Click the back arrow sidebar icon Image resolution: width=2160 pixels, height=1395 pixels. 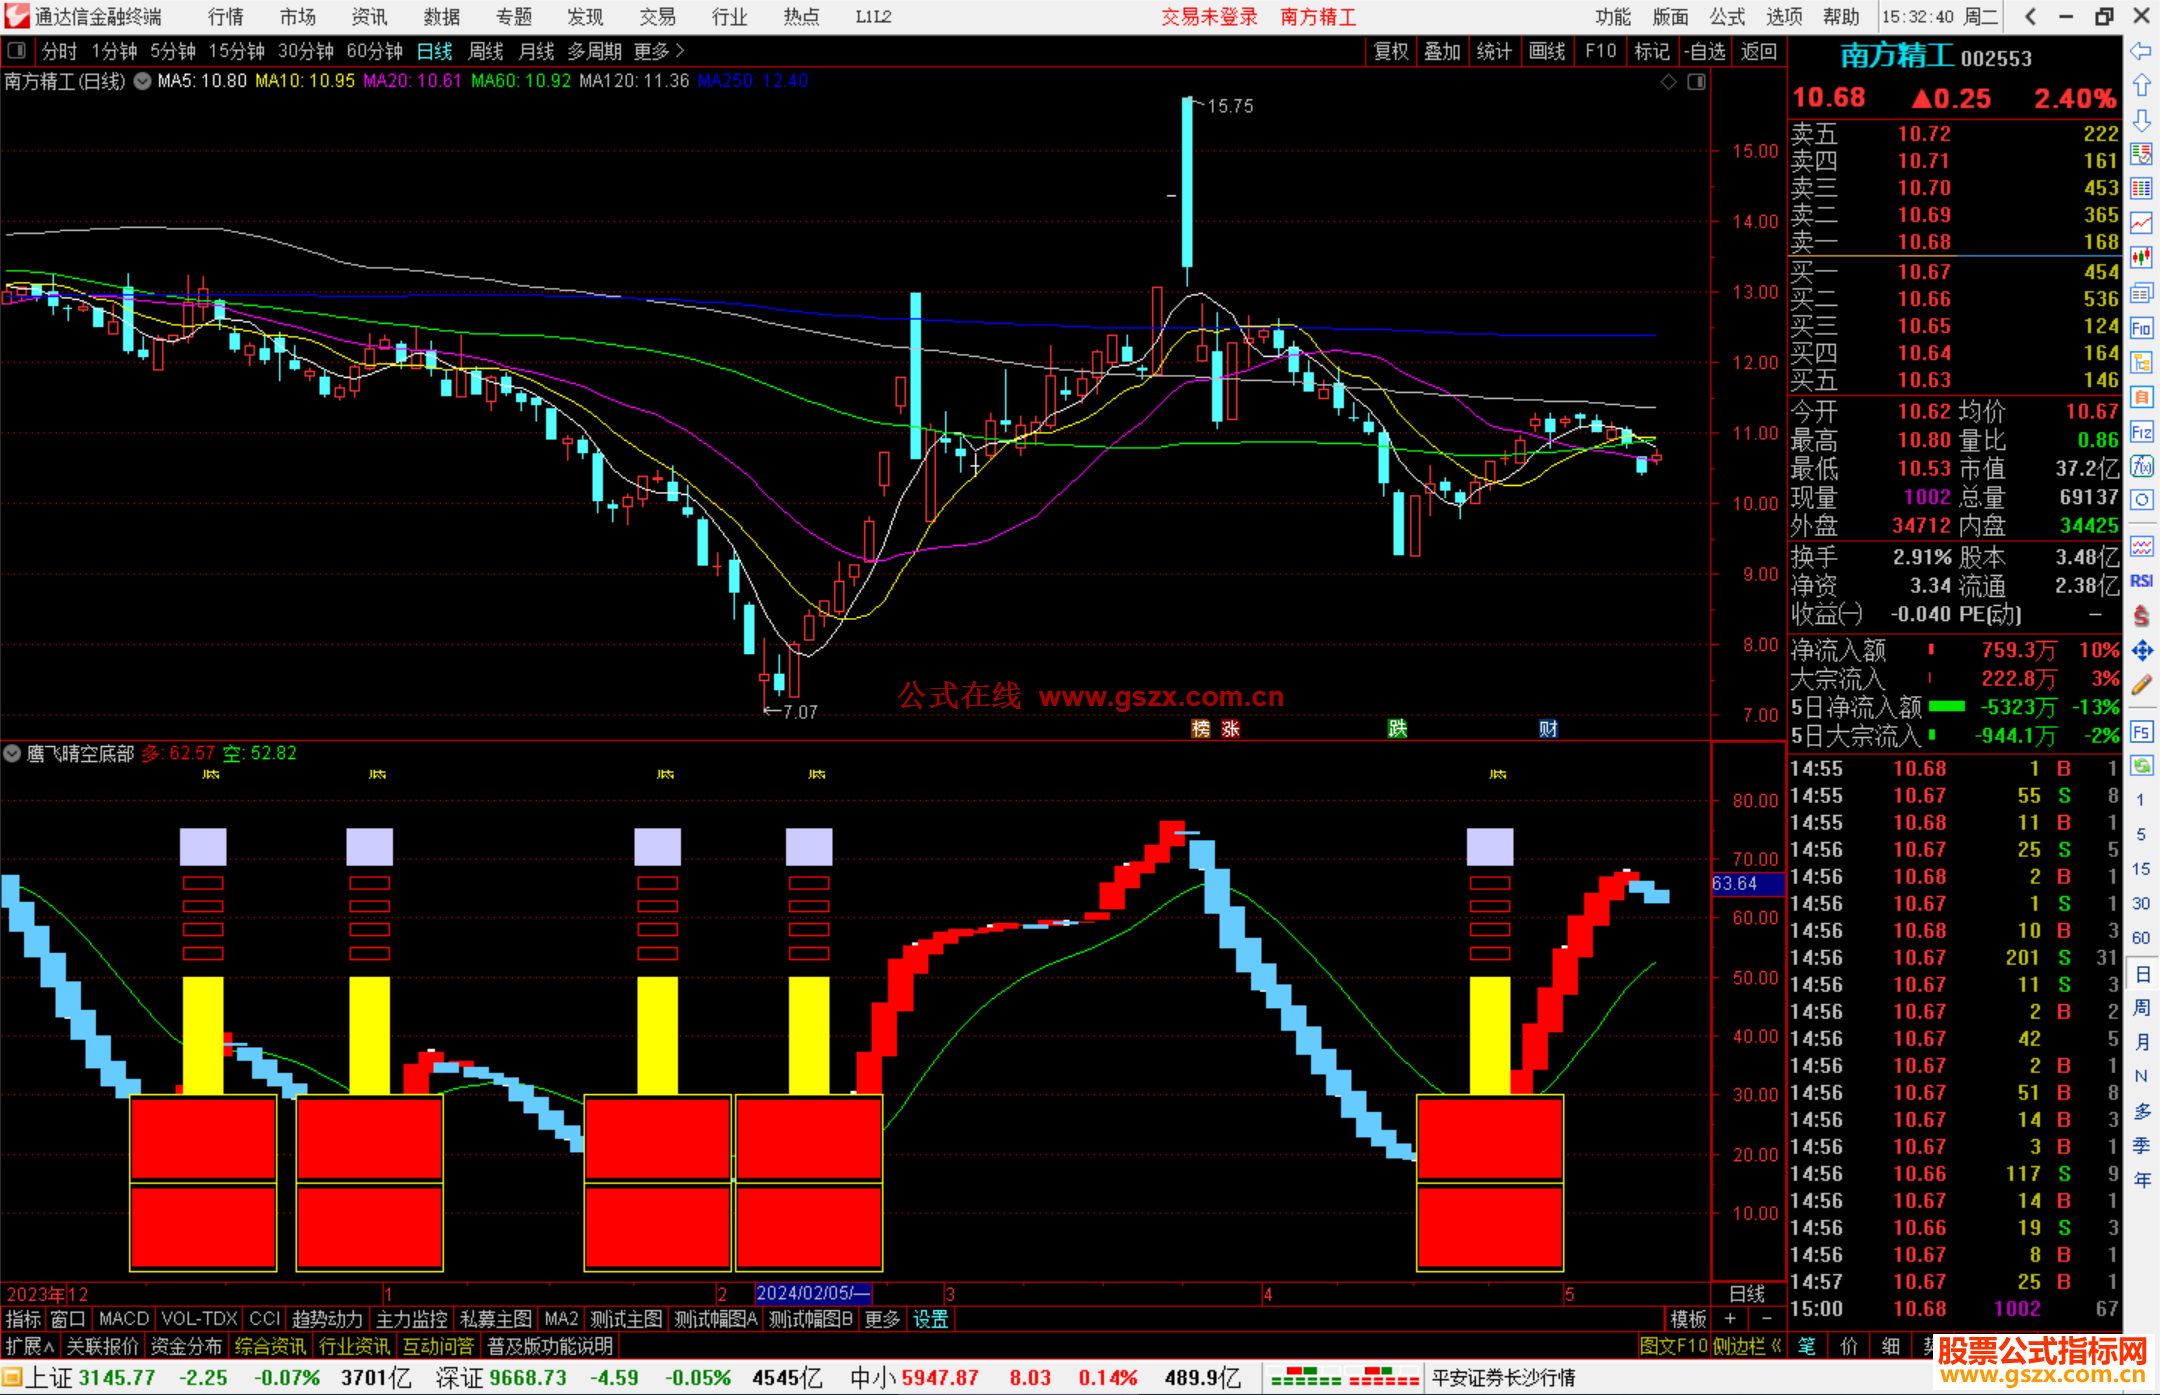[2141, 51]
